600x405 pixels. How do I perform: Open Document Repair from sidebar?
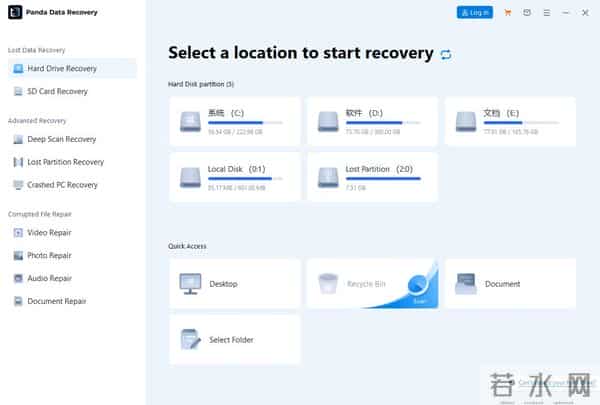[57, 301]
